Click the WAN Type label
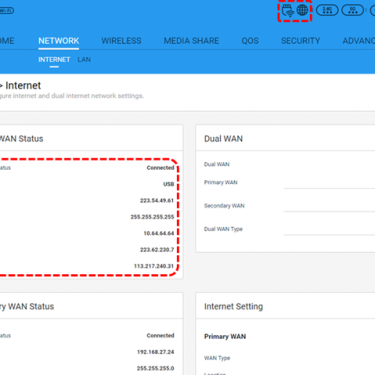Image resolution: width=375 pixels, height=375 pixels. pyautogui.click(x=217, y=358)
